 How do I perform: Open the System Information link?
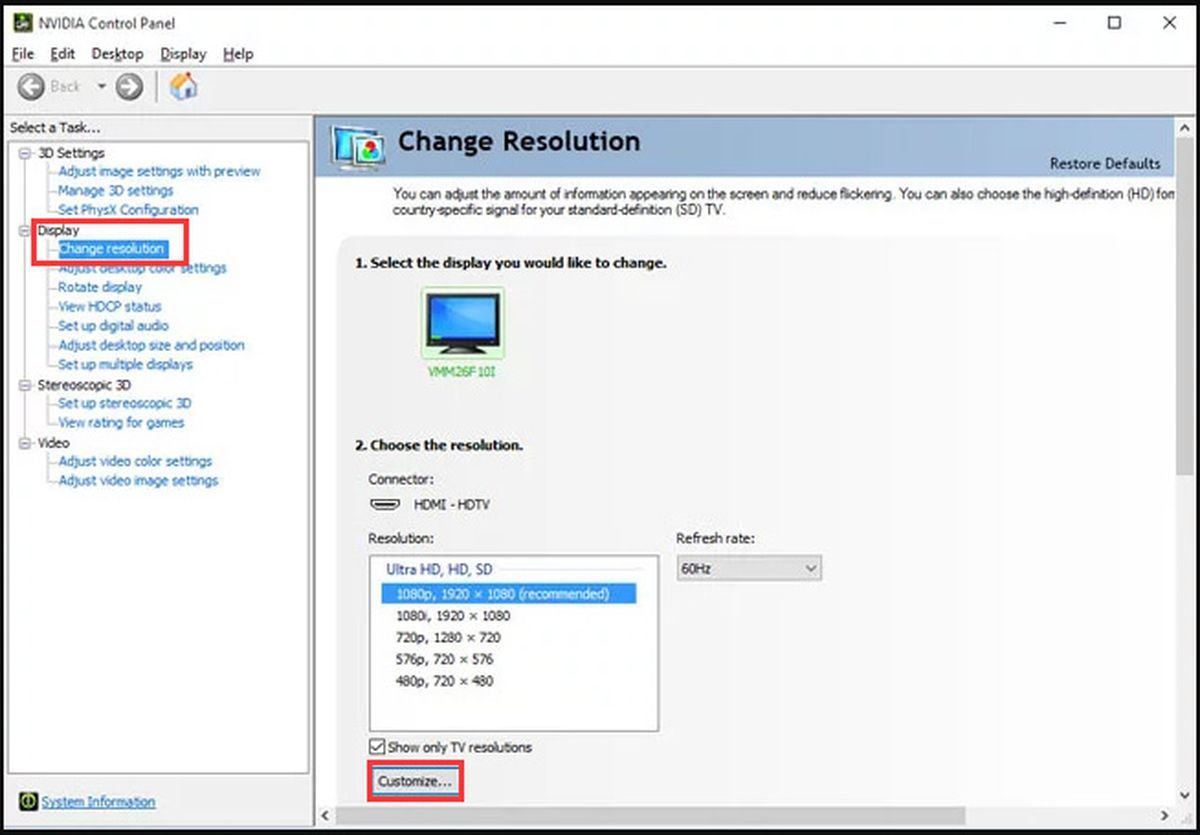tap(98, 802)
